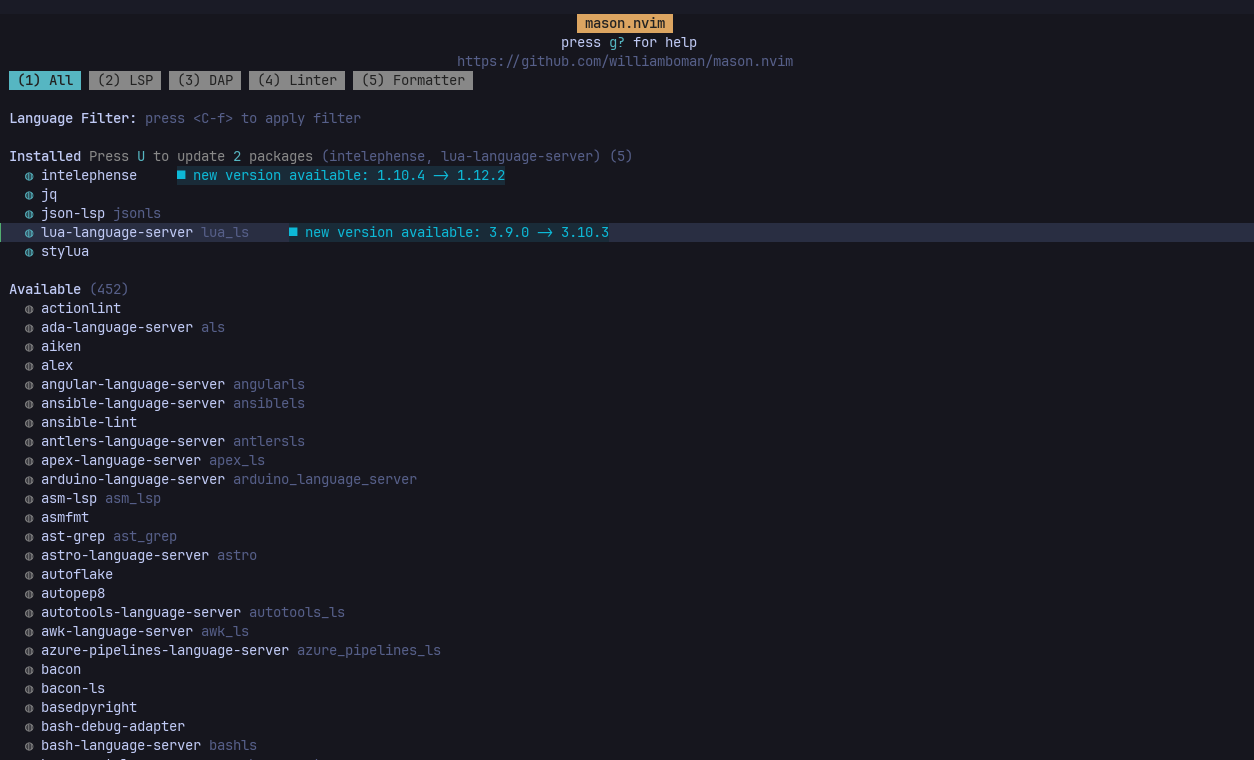Select the installed icon beside stylua

(29, 252)
